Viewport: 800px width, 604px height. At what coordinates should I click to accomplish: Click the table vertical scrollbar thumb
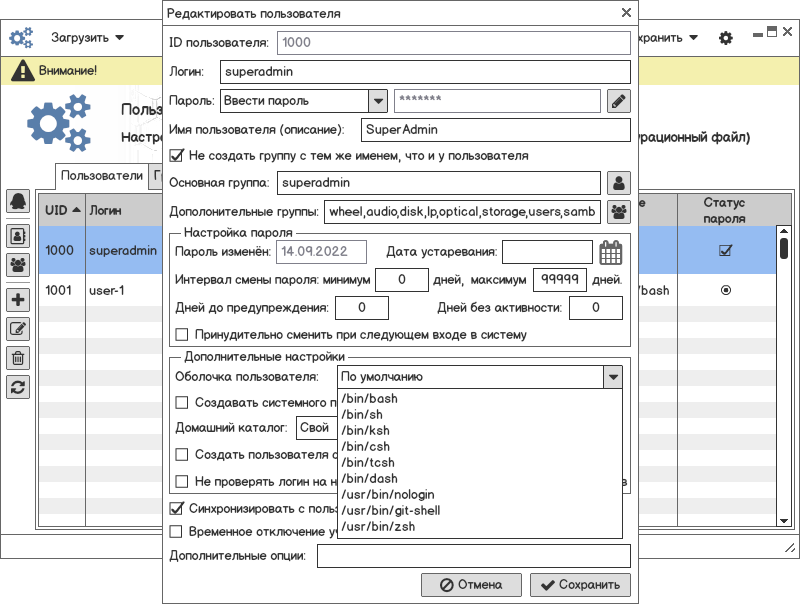(x=784, y=249)
